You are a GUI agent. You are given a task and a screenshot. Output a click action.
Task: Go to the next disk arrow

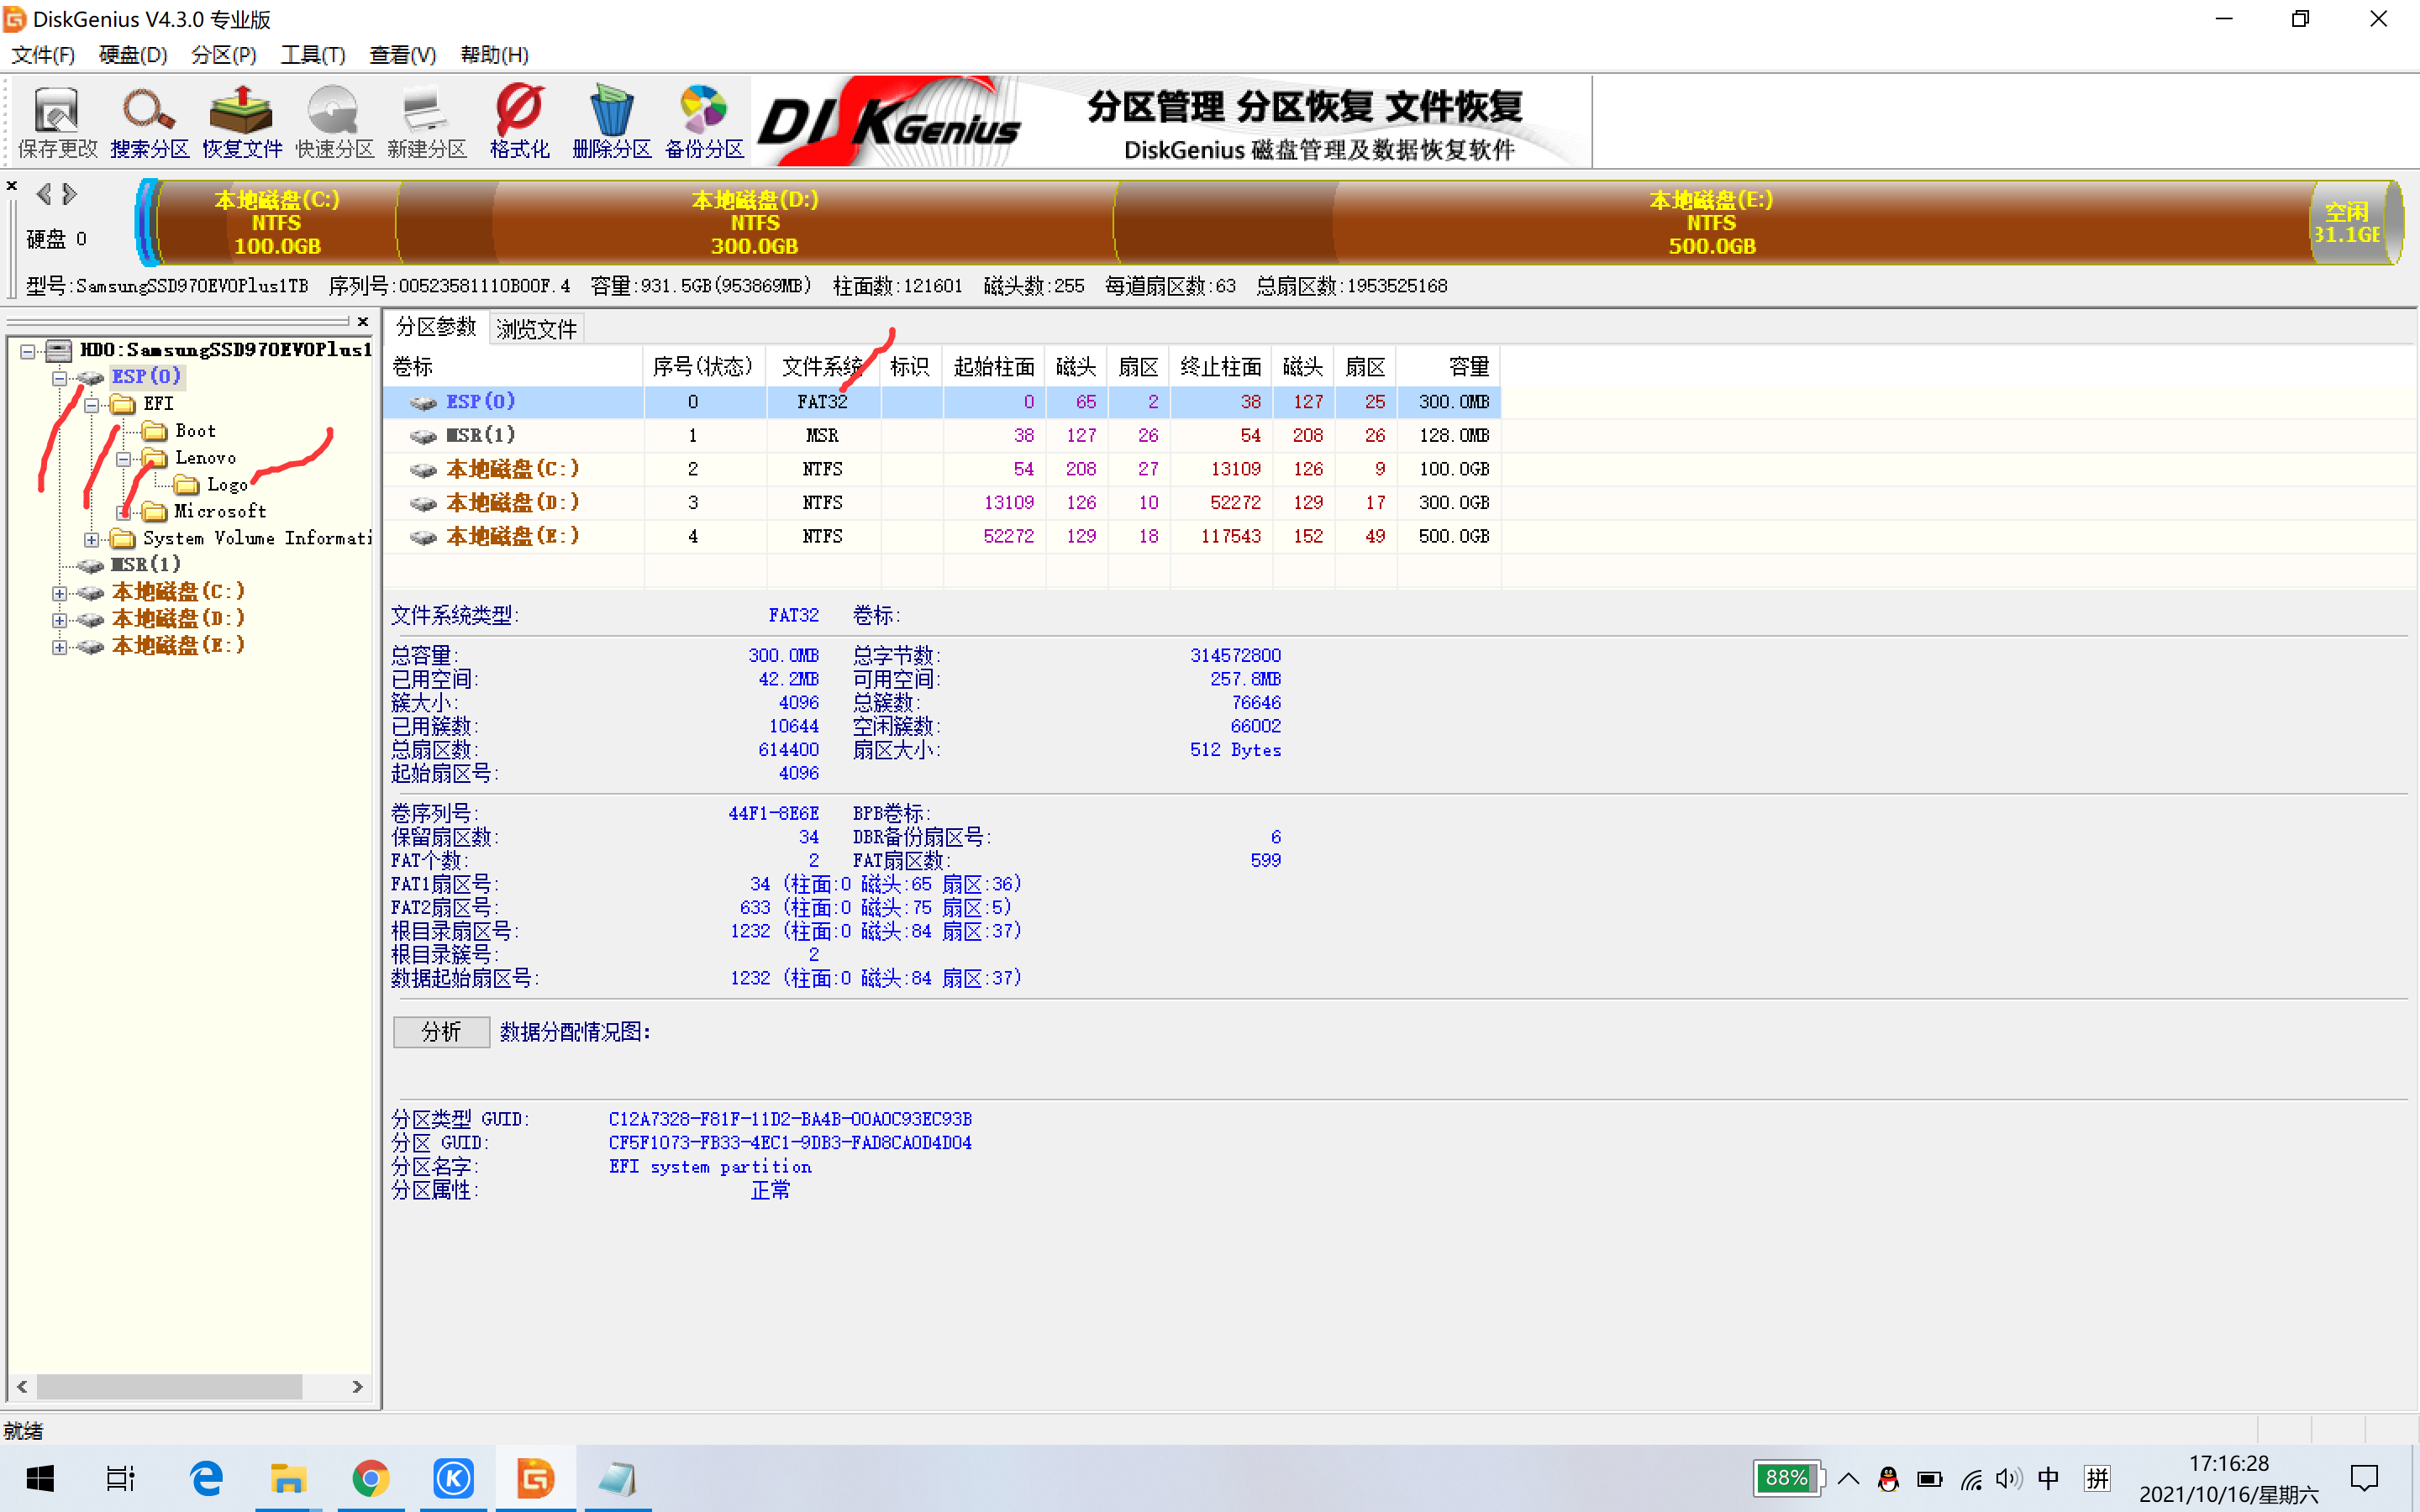[x=69, y=193]
